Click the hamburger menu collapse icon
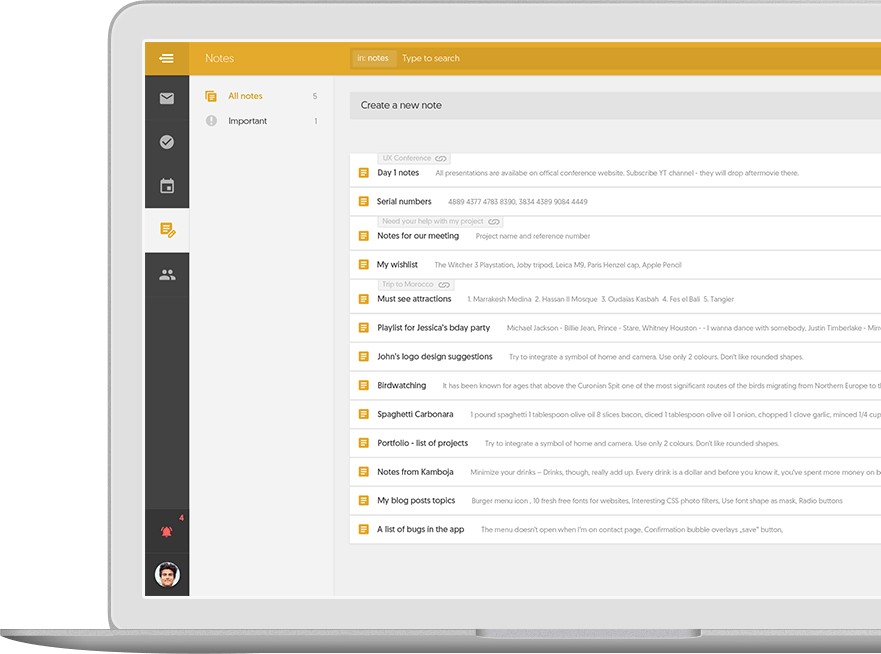The image size is (881, 654). (166, 58)
